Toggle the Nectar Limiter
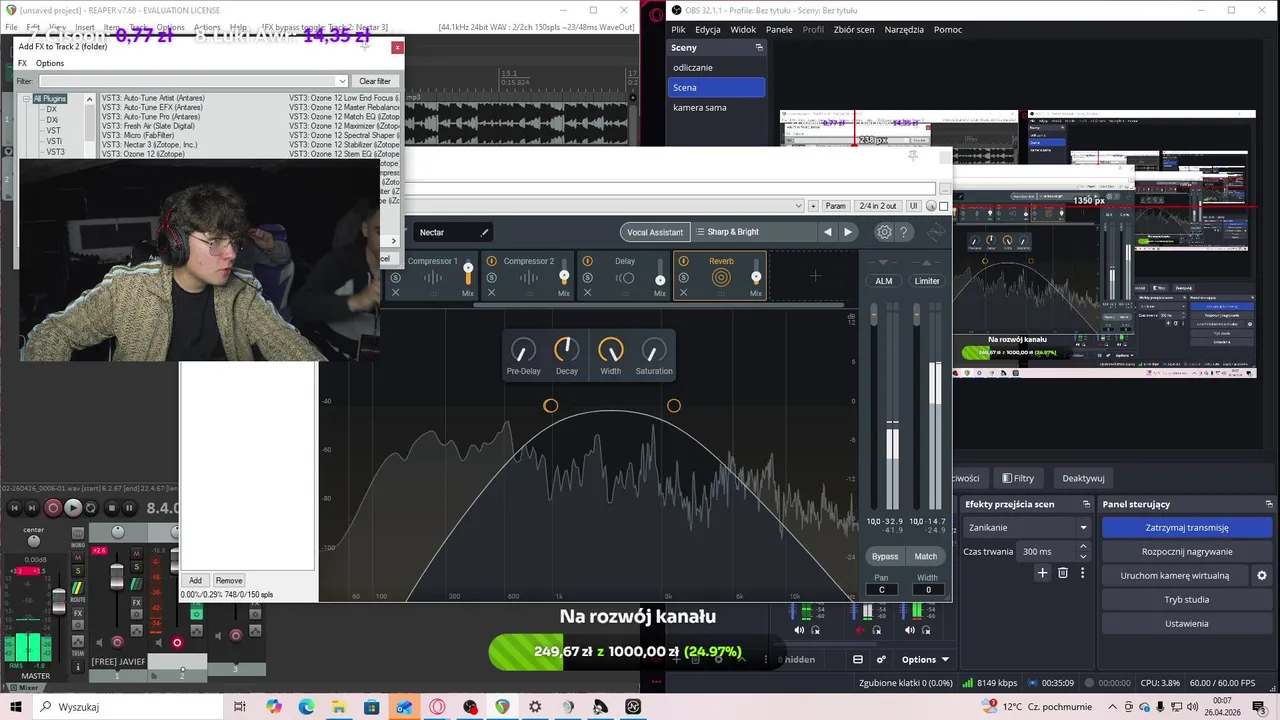Image resolution: width=1280 pixels, height=720 pixels. 927,281
